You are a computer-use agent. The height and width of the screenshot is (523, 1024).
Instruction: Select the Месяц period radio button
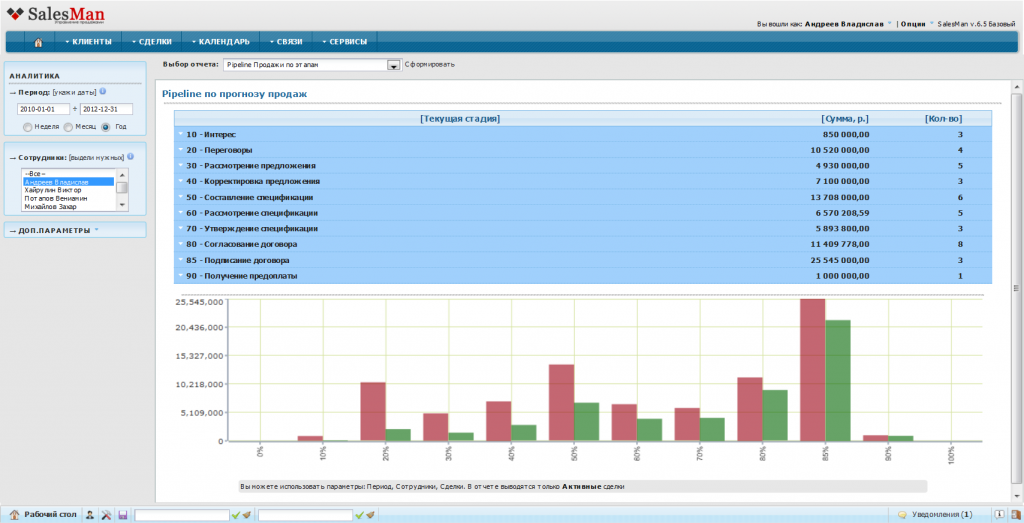pyautogui.click(x=68, y=127)
